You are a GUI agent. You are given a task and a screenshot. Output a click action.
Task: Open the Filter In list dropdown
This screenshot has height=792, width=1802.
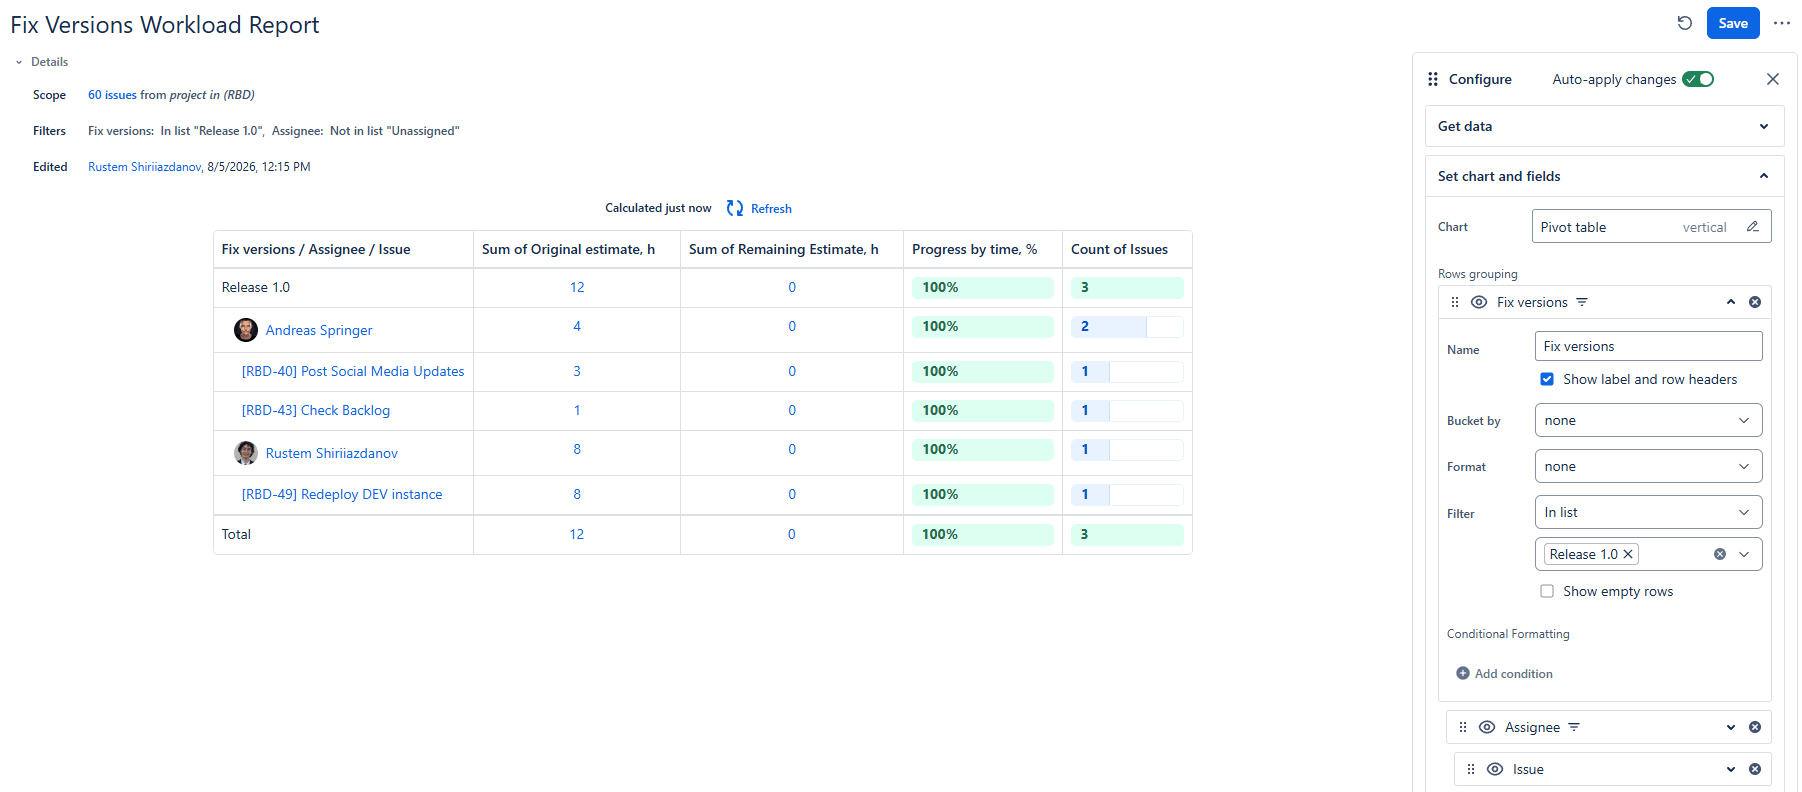(1648, 512)
